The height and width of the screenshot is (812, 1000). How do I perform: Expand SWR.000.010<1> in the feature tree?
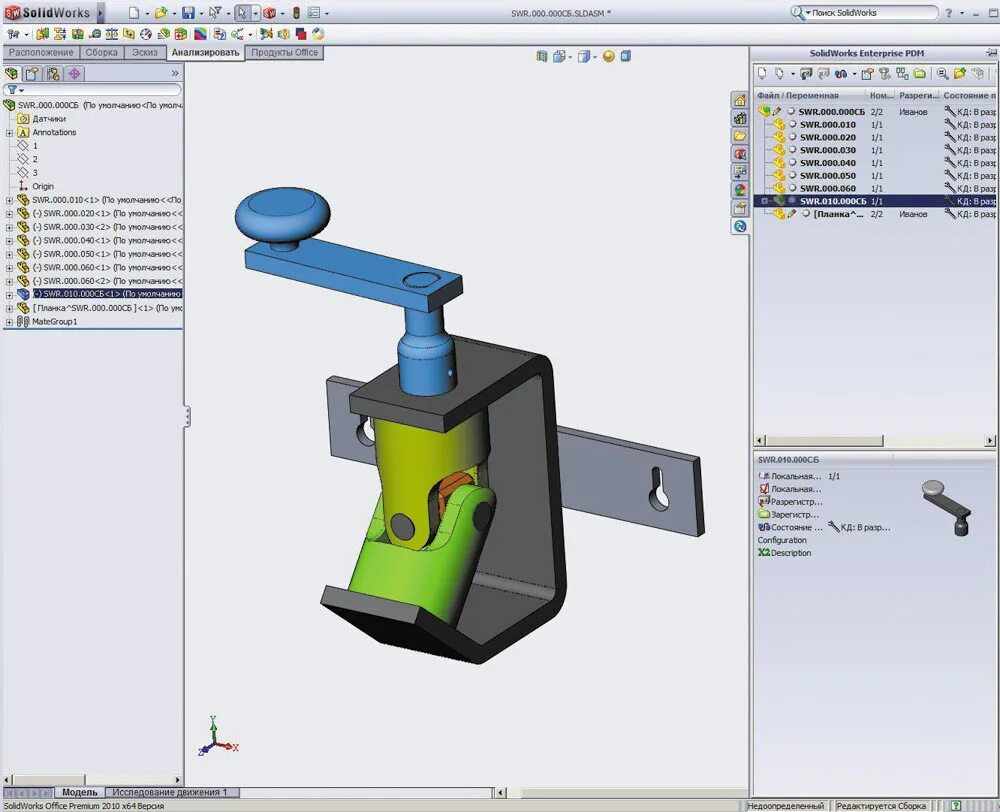9,200
